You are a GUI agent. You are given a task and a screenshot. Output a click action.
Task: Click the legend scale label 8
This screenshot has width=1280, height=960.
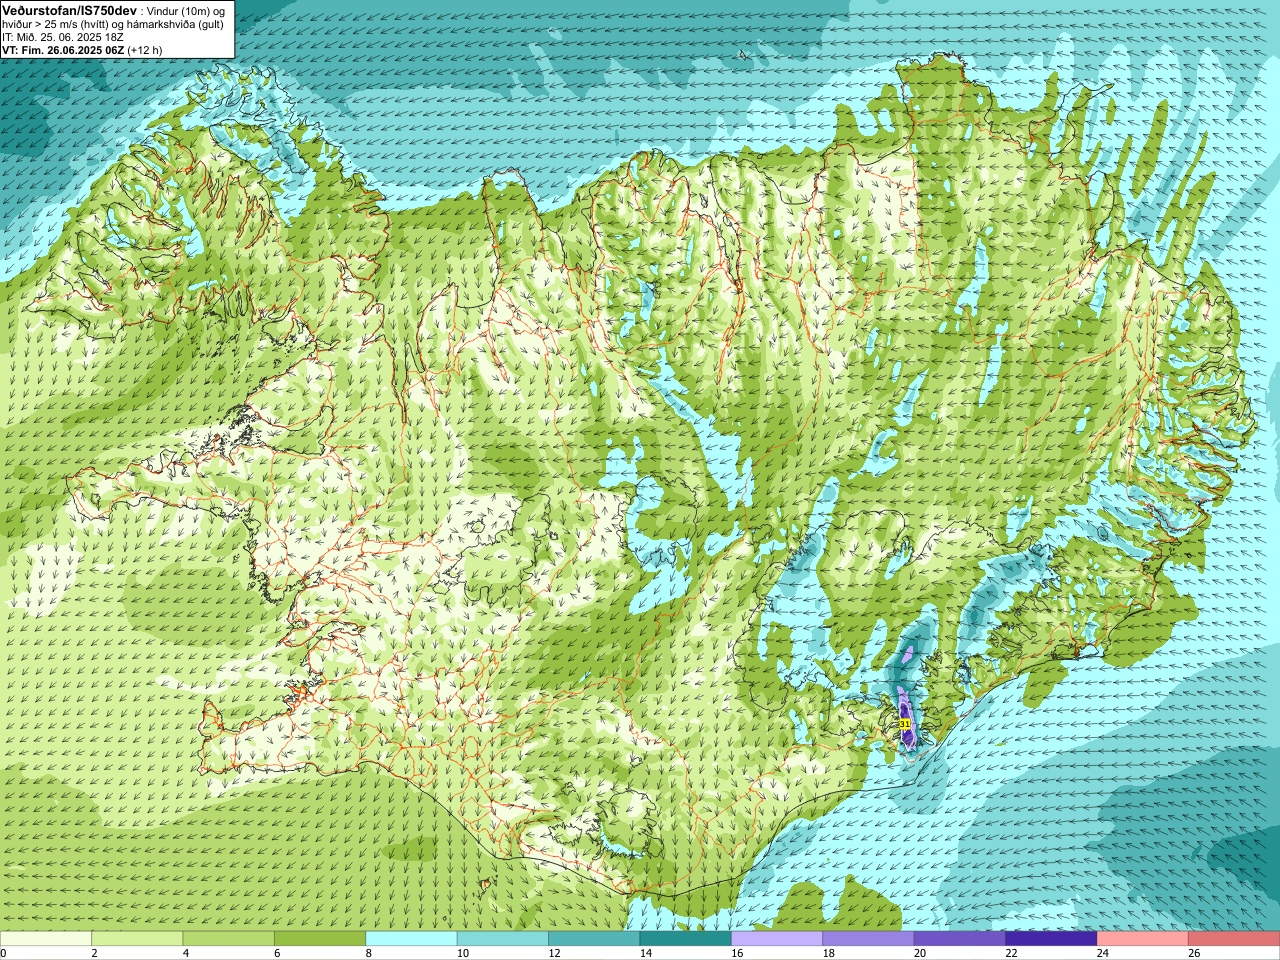pos(369,953)
